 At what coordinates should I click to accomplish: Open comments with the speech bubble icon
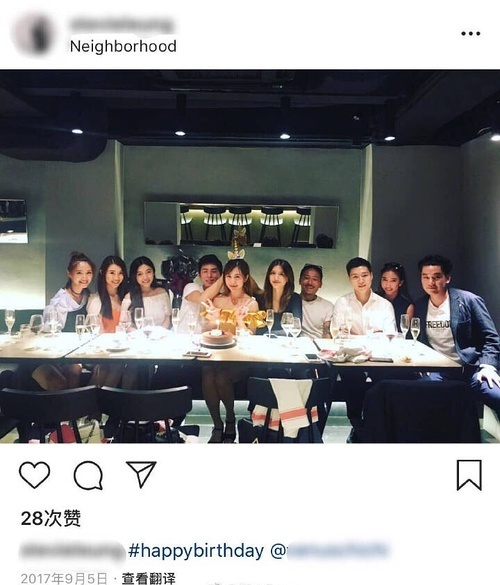click(x=88, y=475)
